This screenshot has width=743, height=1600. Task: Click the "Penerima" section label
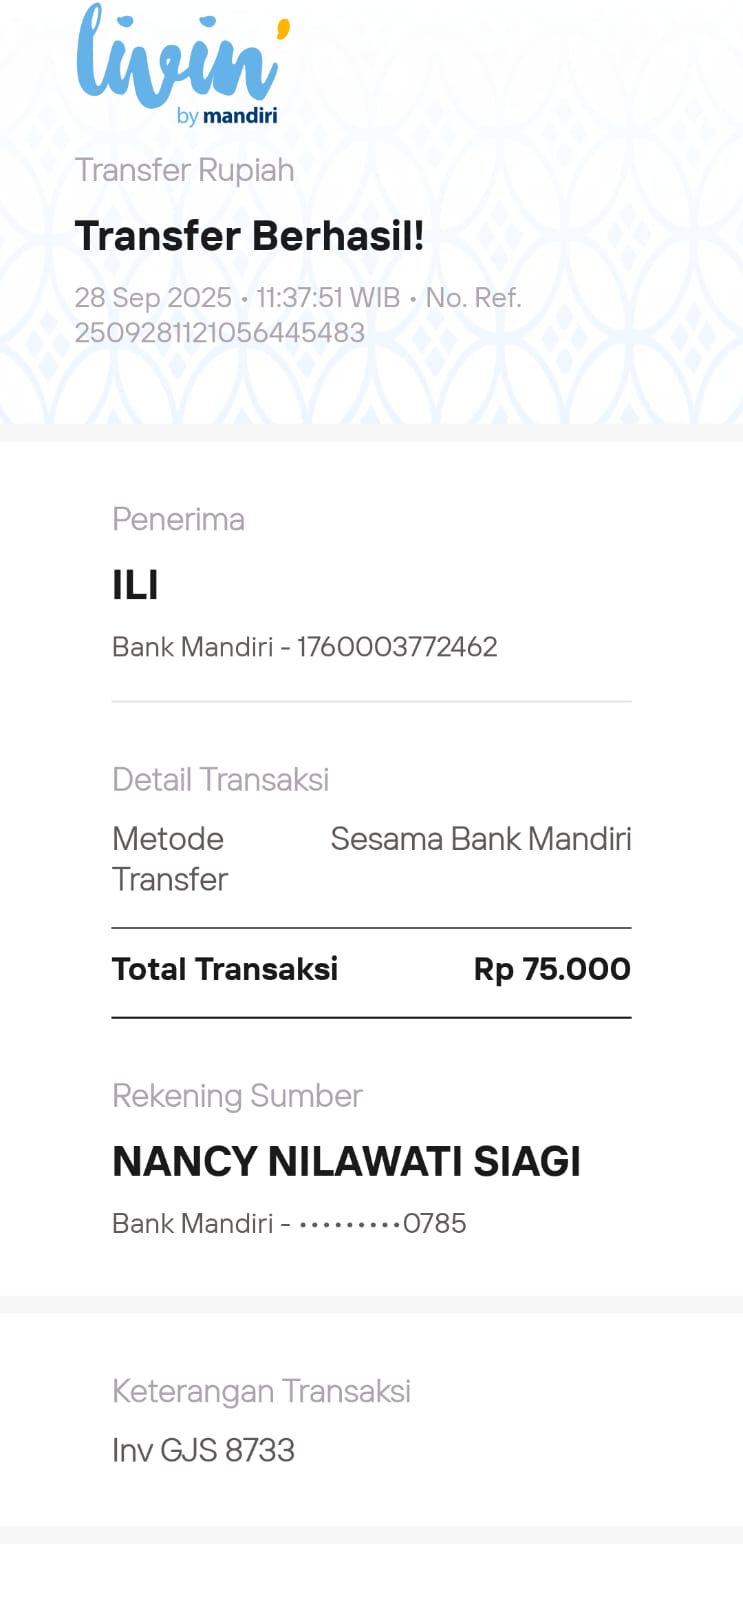[178, 519]
